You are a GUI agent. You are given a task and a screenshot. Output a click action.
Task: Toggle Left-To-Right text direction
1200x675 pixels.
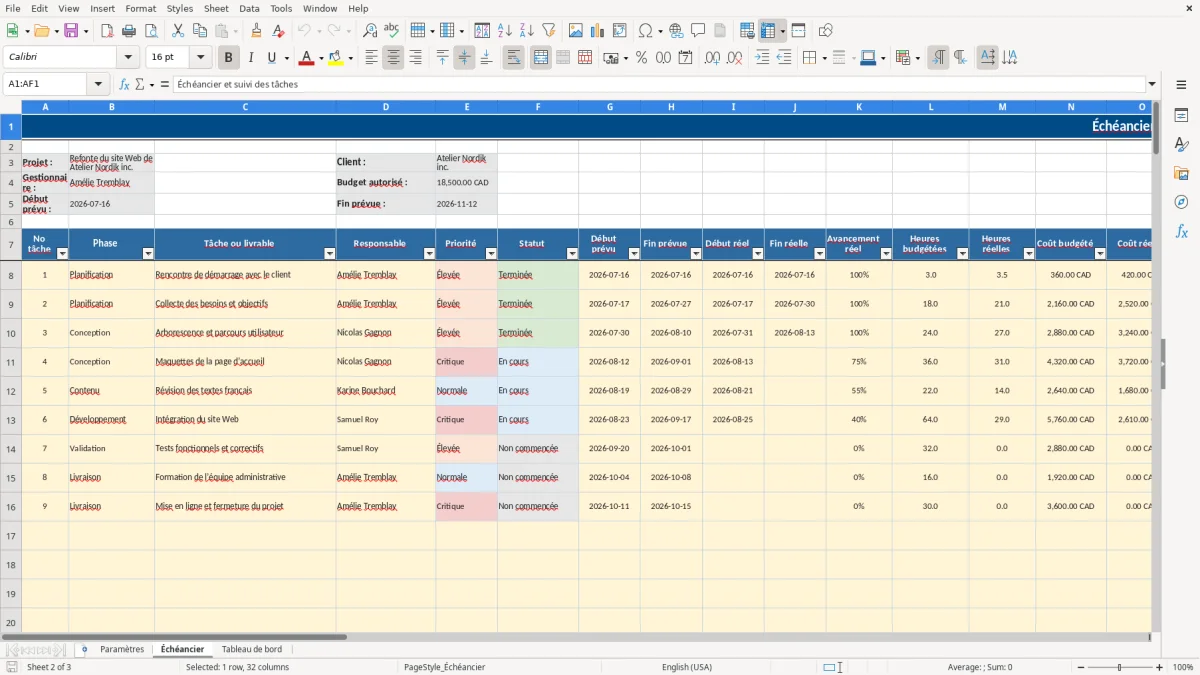pyautogui.click(x=938, y=58)
